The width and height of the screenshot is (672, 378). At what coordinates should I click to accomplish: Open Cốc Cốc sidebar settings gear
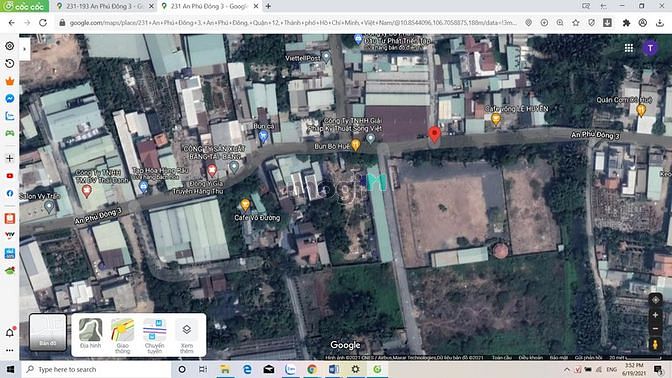click(x=9, y=46)
